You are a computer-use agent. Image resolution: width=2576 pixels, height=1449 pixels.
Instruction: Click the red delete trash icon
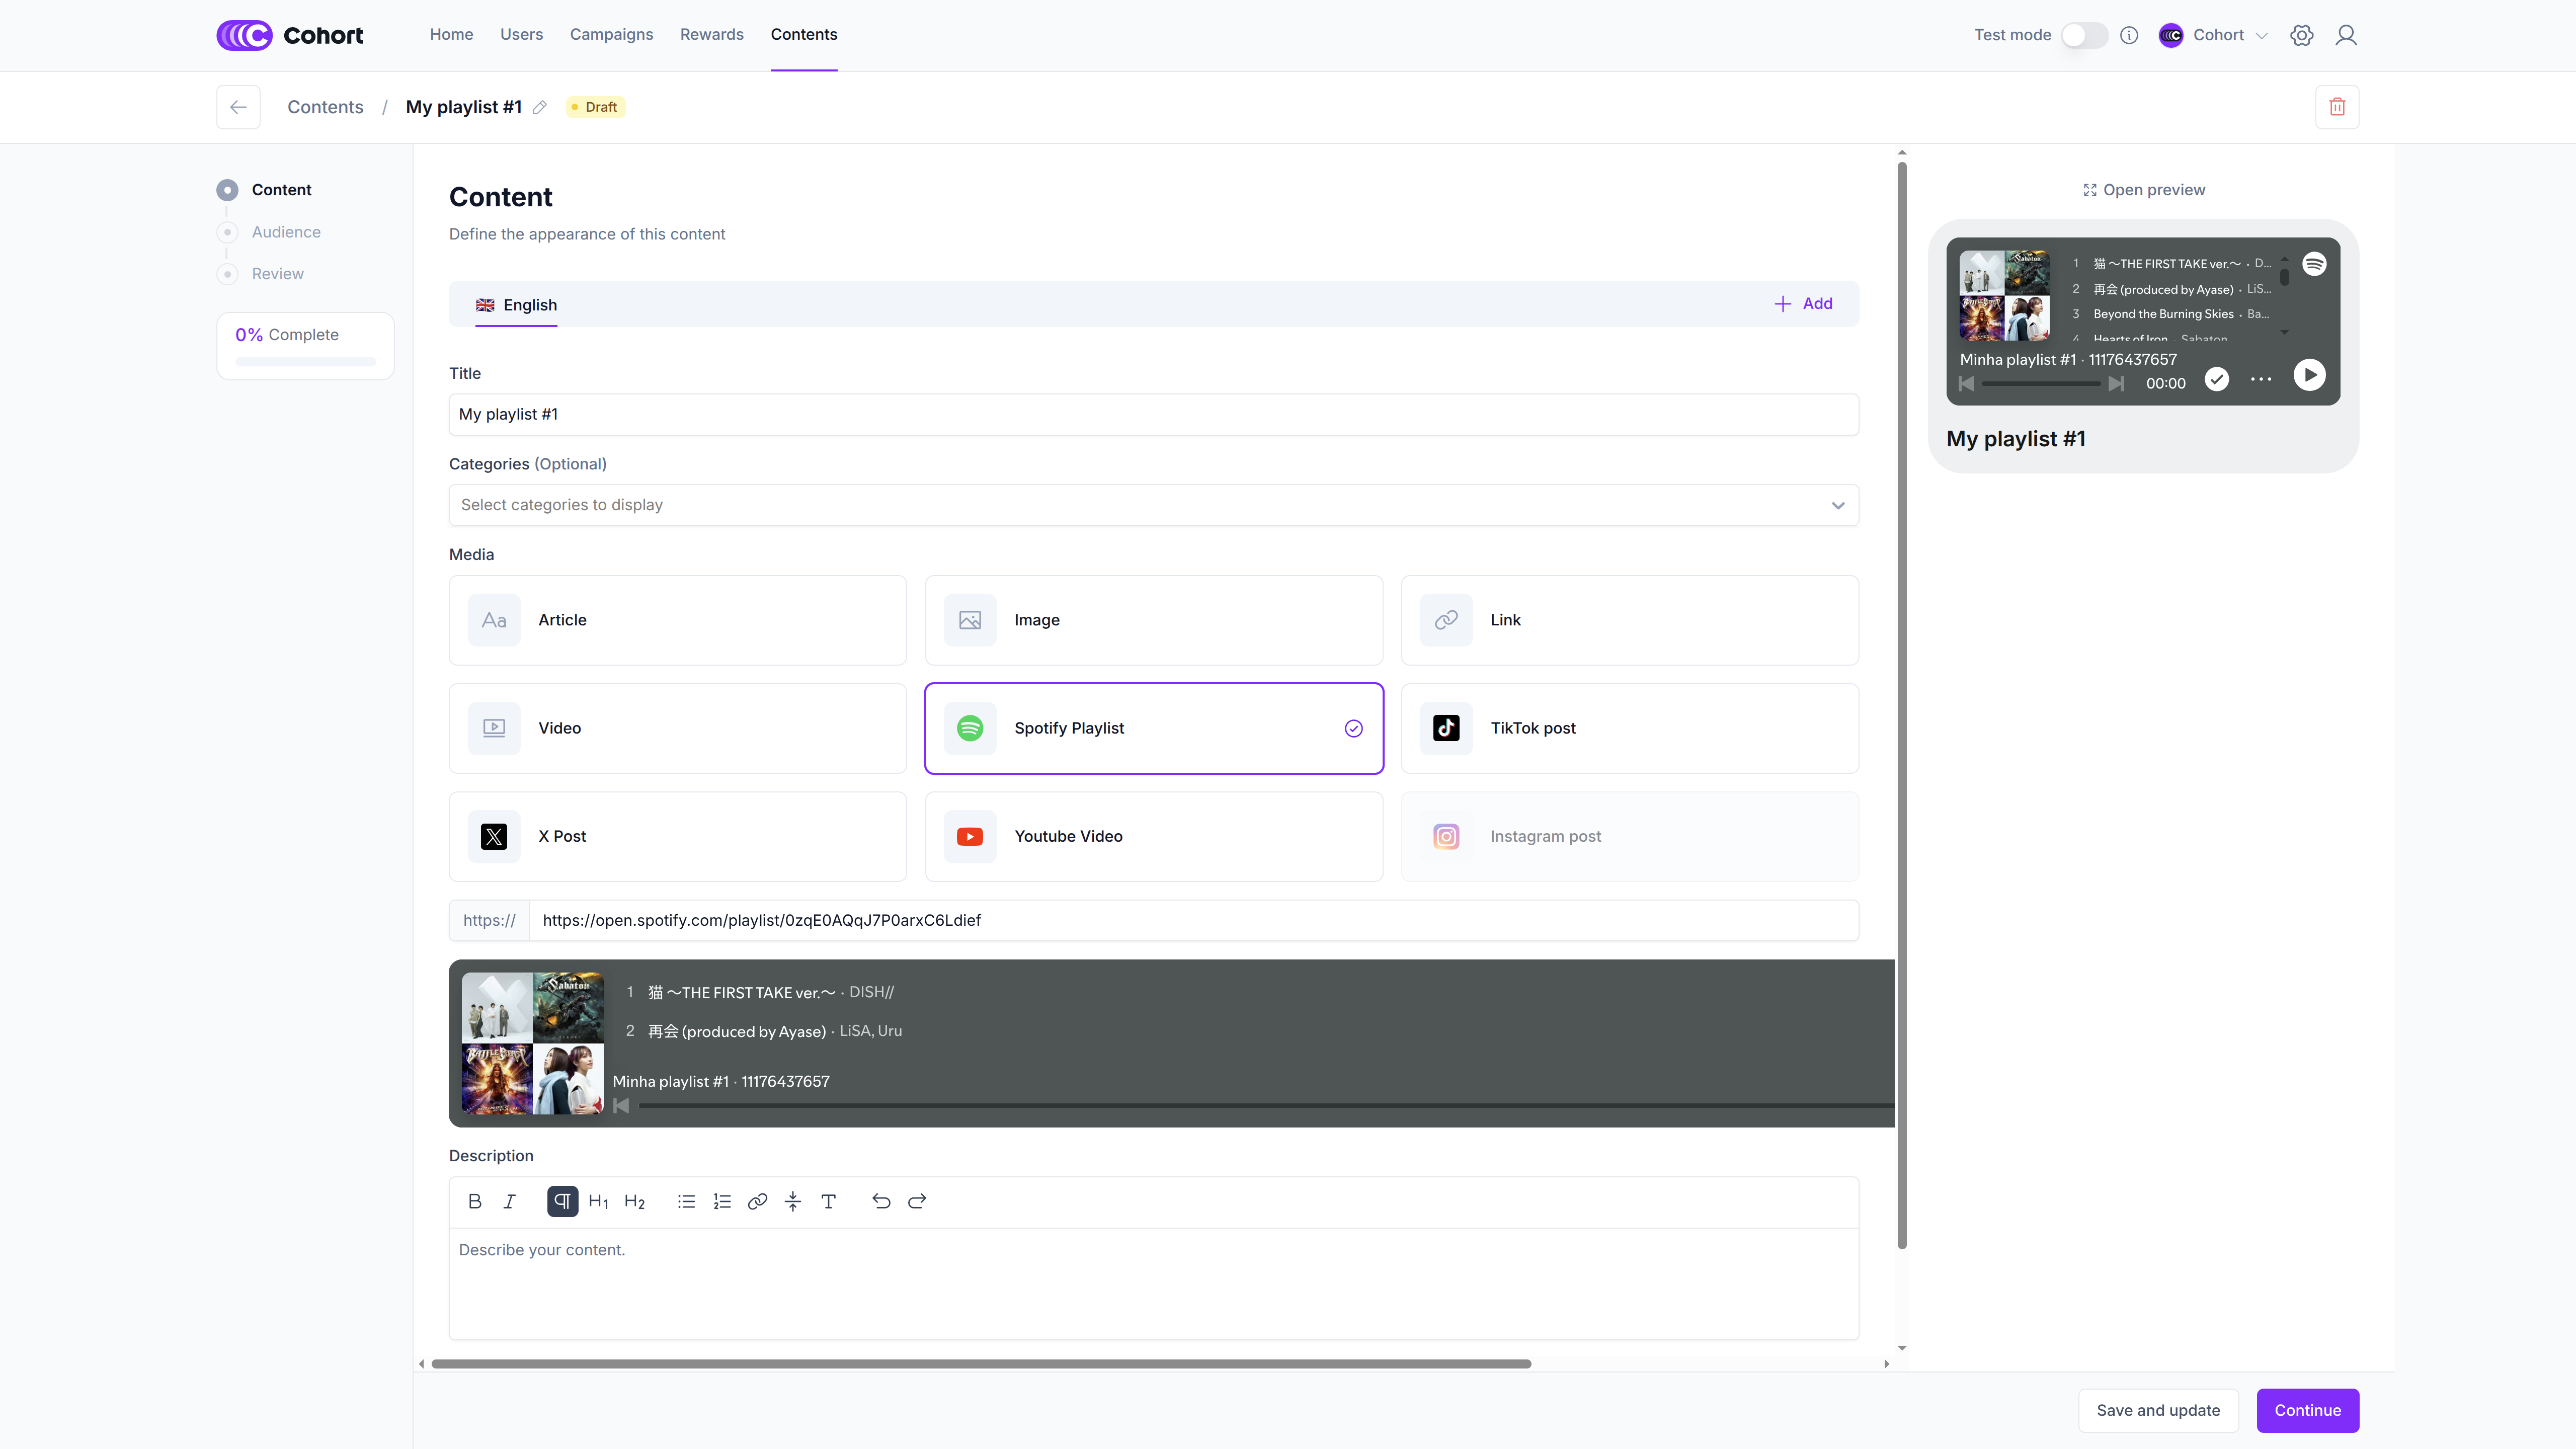click(x=2336, y=107)
